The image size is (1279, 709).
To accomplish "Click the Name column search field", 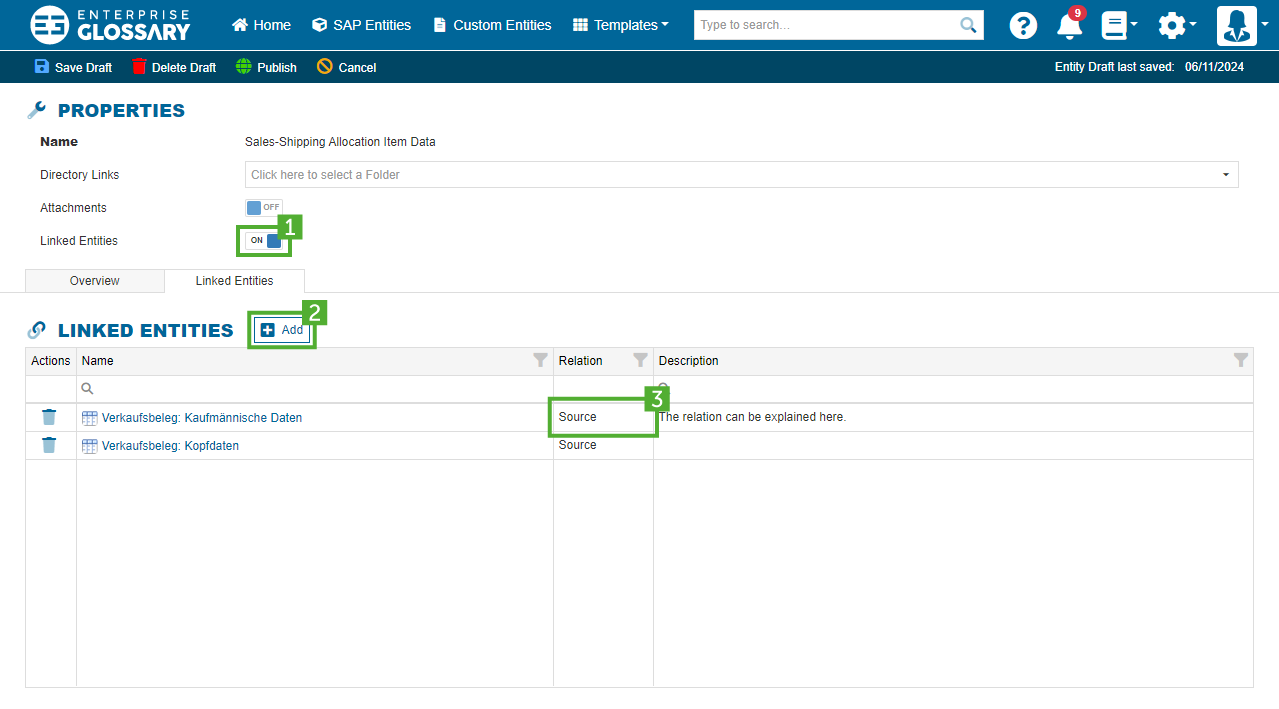I will pyautogui.click(x=315, y=388).
